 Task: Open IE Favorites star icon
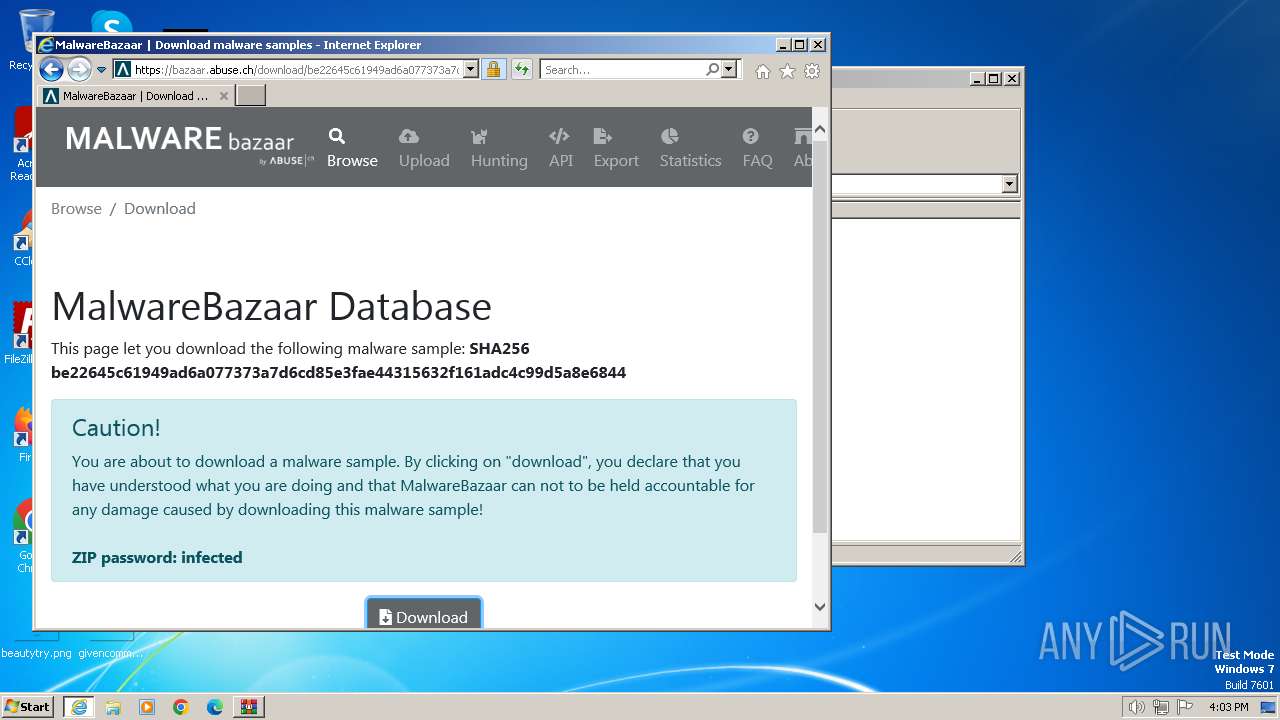point(787,71)
